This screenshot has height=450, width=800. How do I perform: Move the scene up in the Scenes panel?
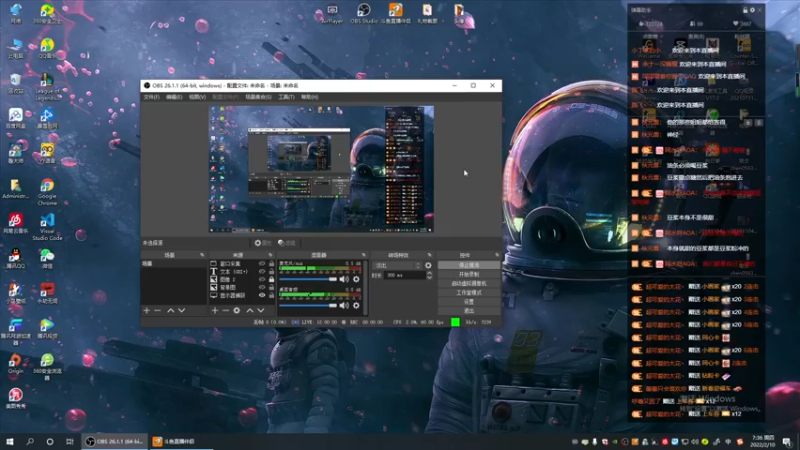point(170,310)
